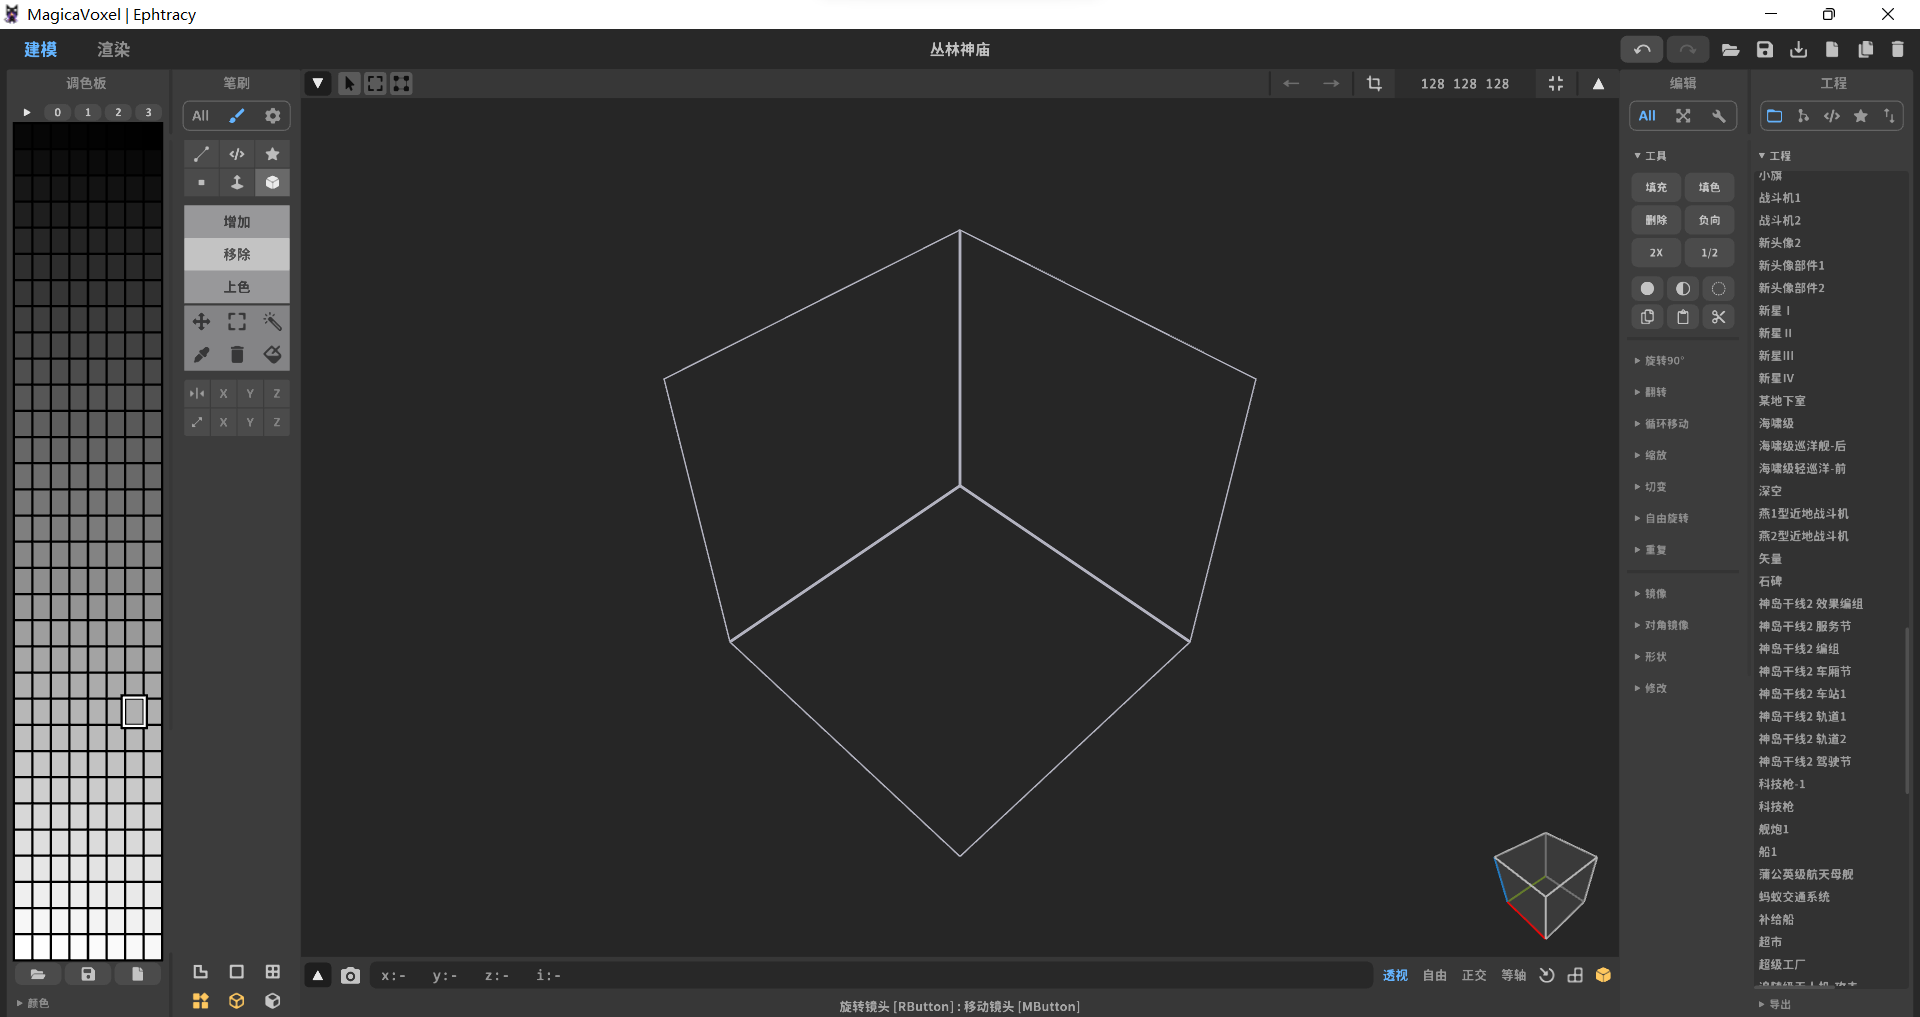The height and width of the screenshot is (1017, 1920).
Task: Click the model size field 128 128 128
Action: 1465,84
